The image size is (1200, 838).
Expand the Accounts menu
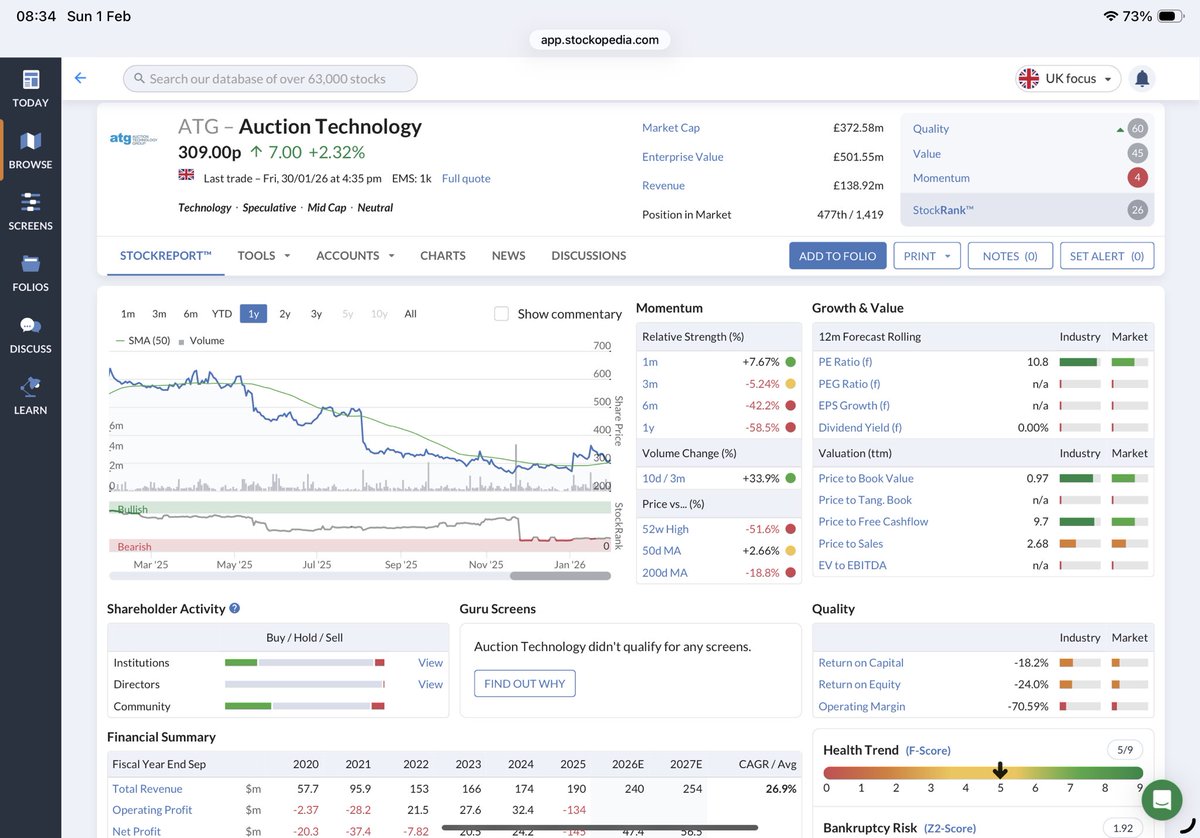pyautogui.click(x=355, y=255)
